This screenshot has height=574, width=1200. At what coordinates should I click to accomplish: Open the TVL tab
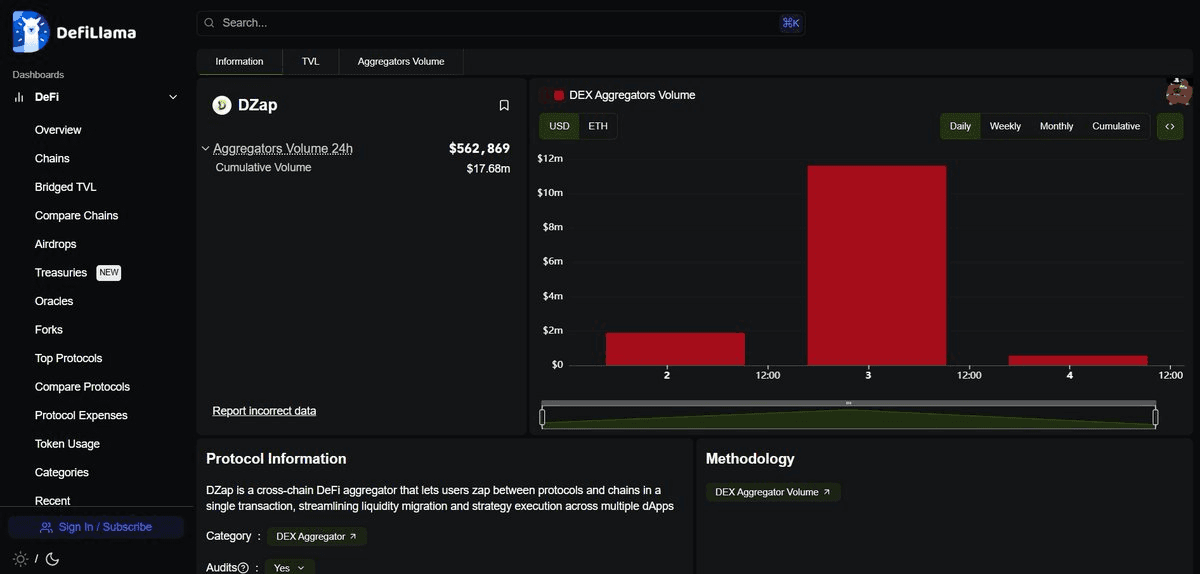tap(311, 61)
